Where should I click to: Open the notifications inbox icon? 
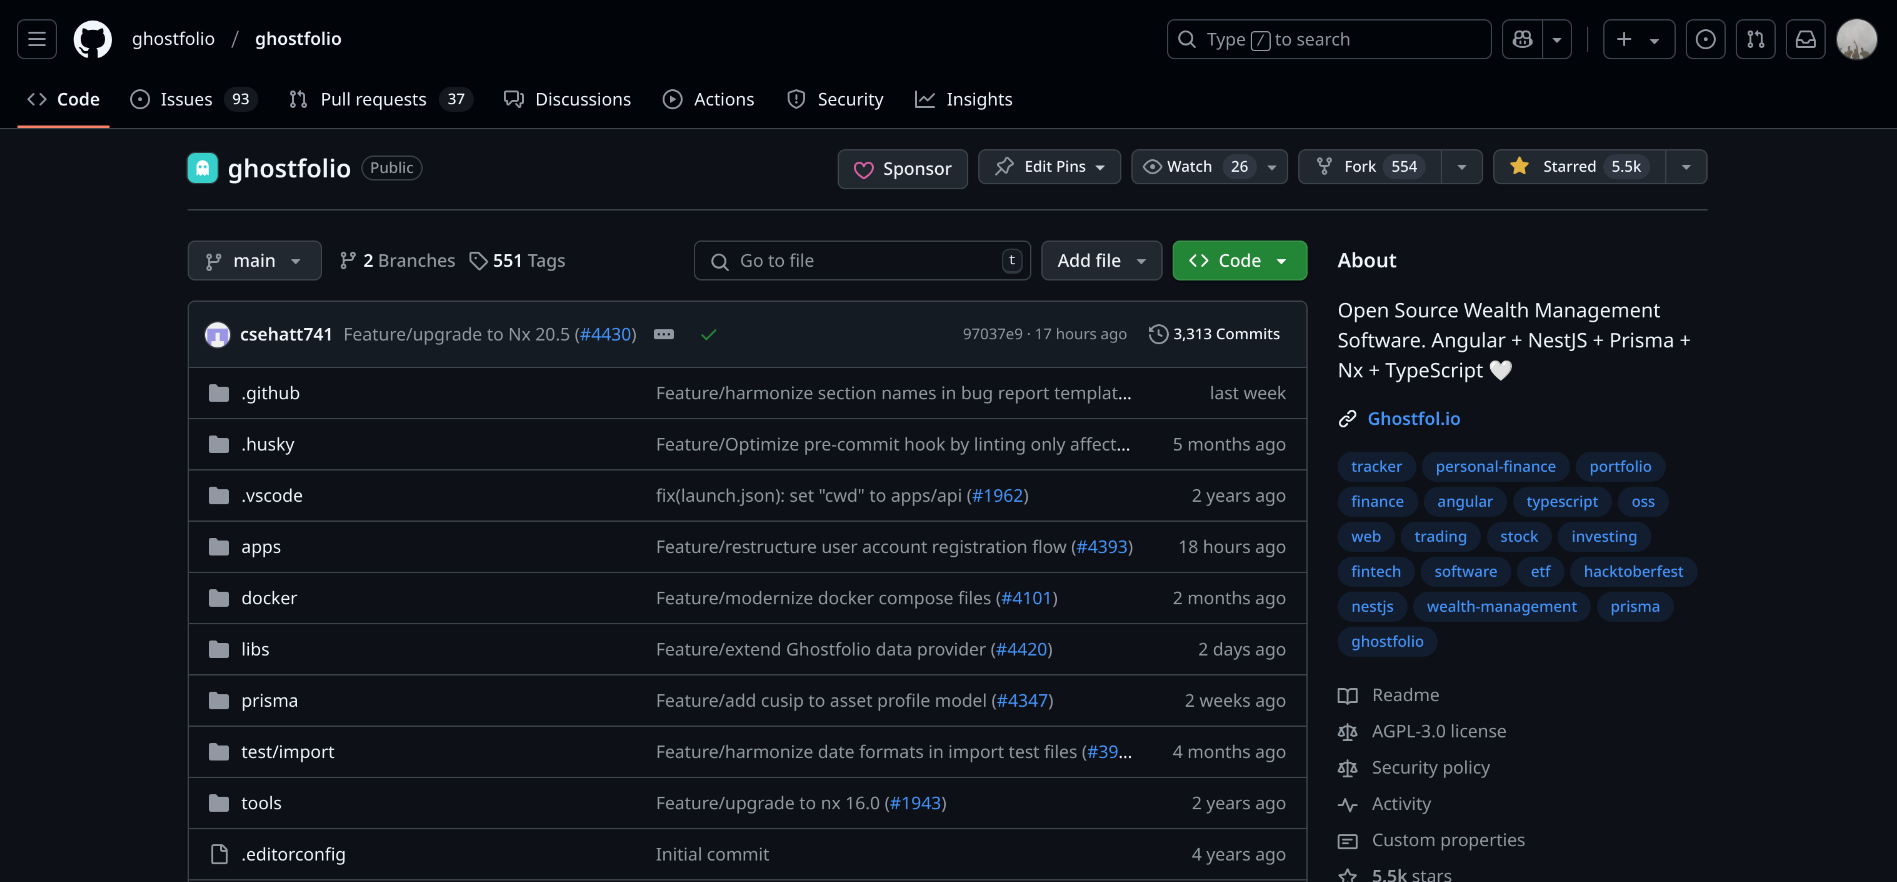tap(1806, 39)
